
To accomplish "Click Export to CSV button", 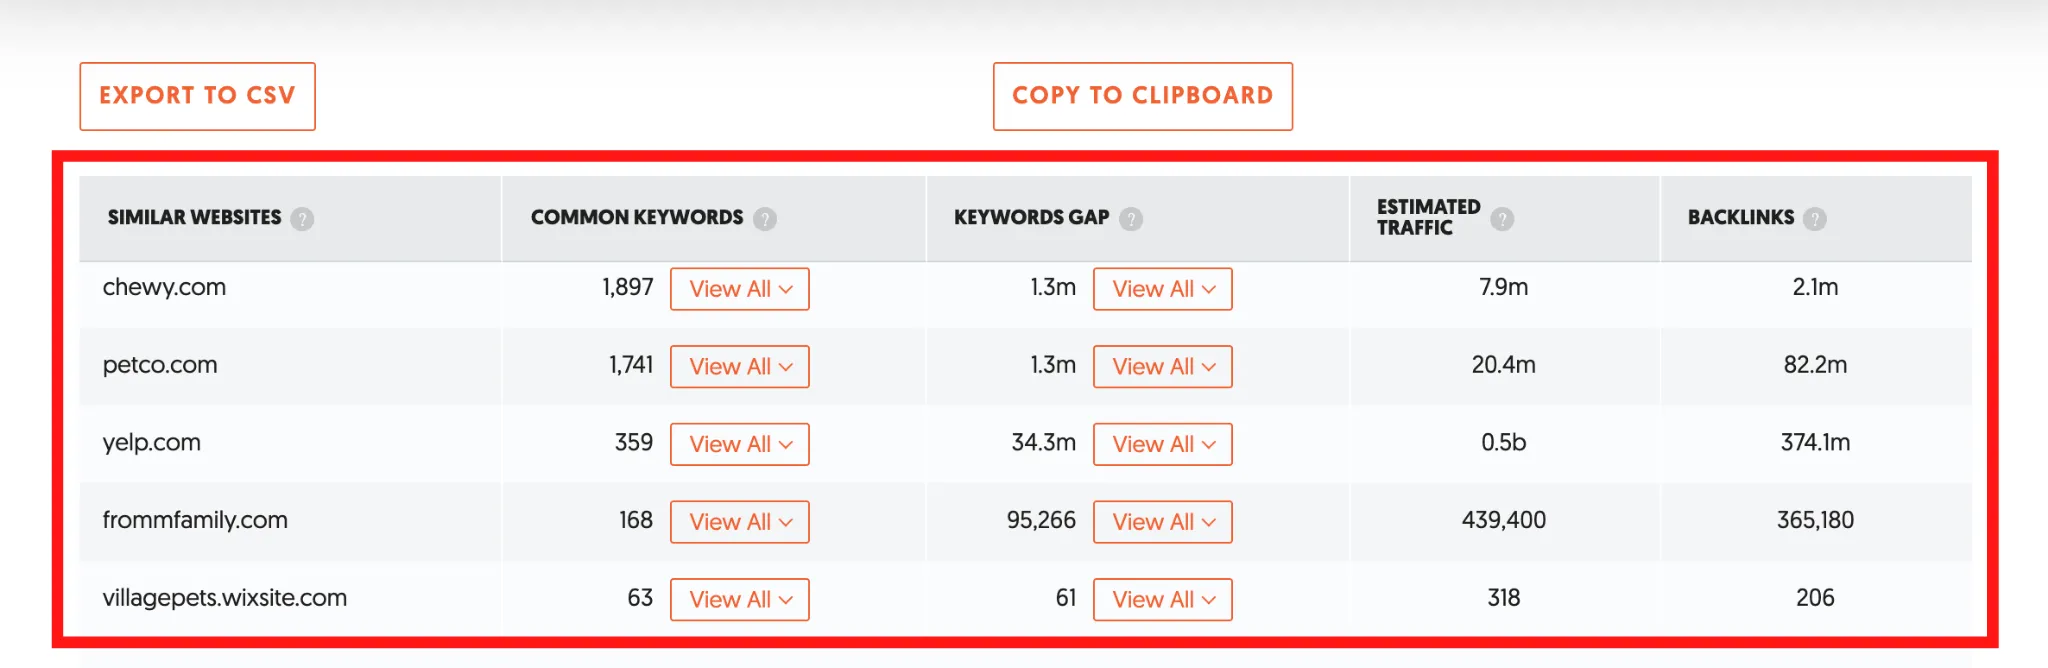I will [x=198, y=96].
